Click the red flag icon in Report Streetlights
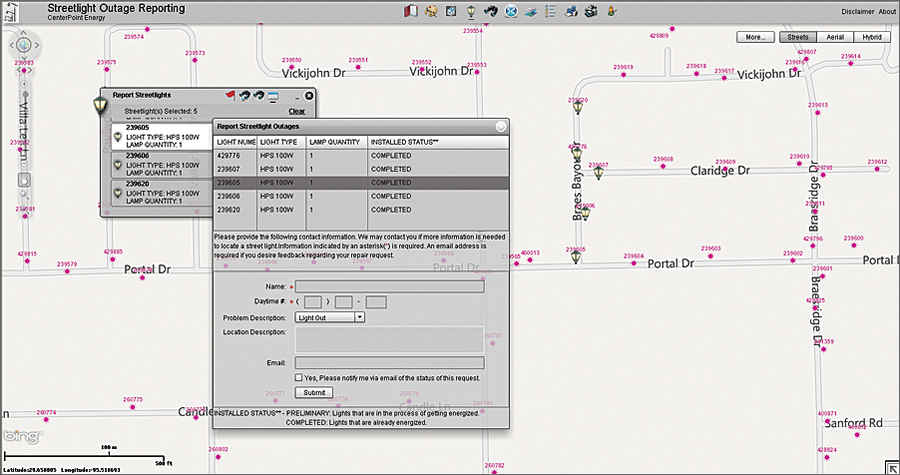The width and height of the screenshot is (900, 475). point(228,95)
